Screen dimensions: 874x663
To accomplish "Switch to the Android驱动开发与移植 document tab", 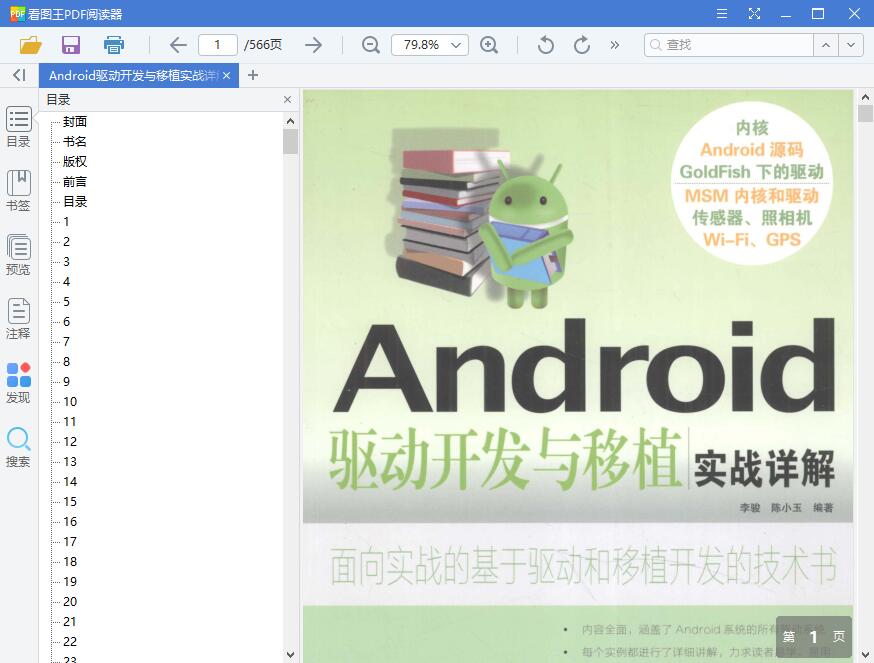I will (x=130, y=74).
